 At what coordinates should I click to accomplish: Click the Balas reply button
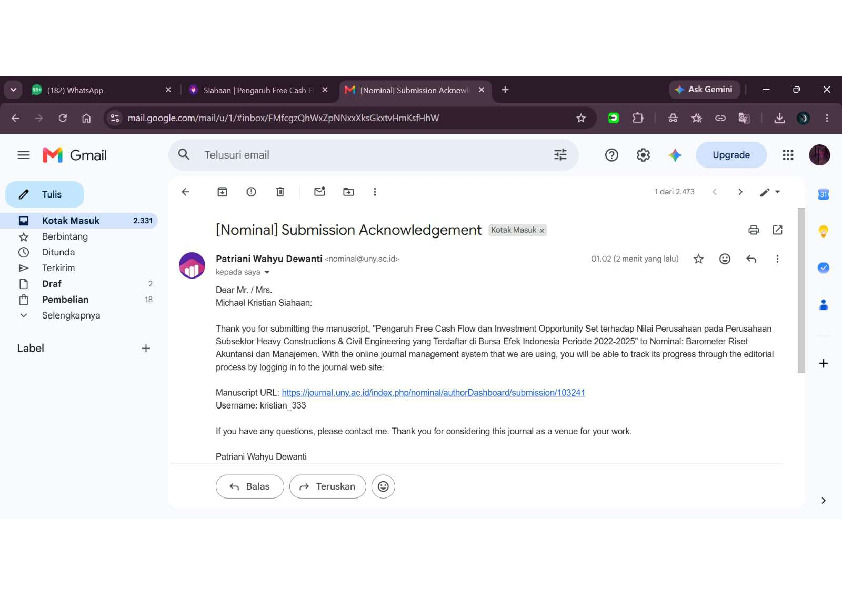point(250,487)
